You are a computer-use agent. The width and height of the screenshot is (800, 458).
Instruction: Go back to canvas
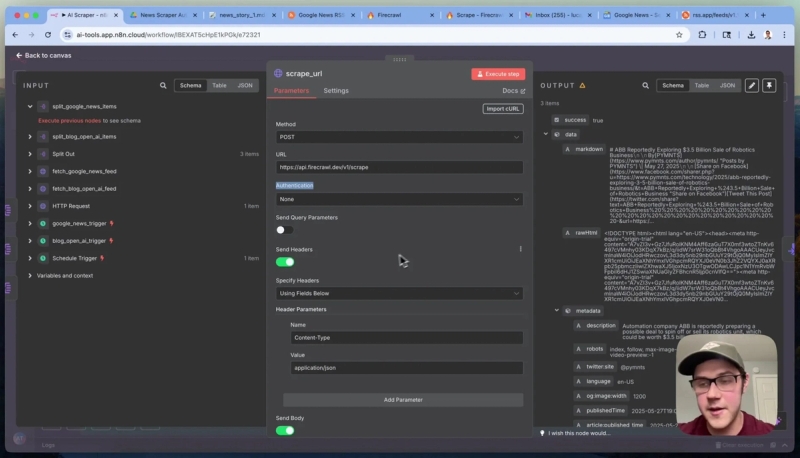pos(43,55)
